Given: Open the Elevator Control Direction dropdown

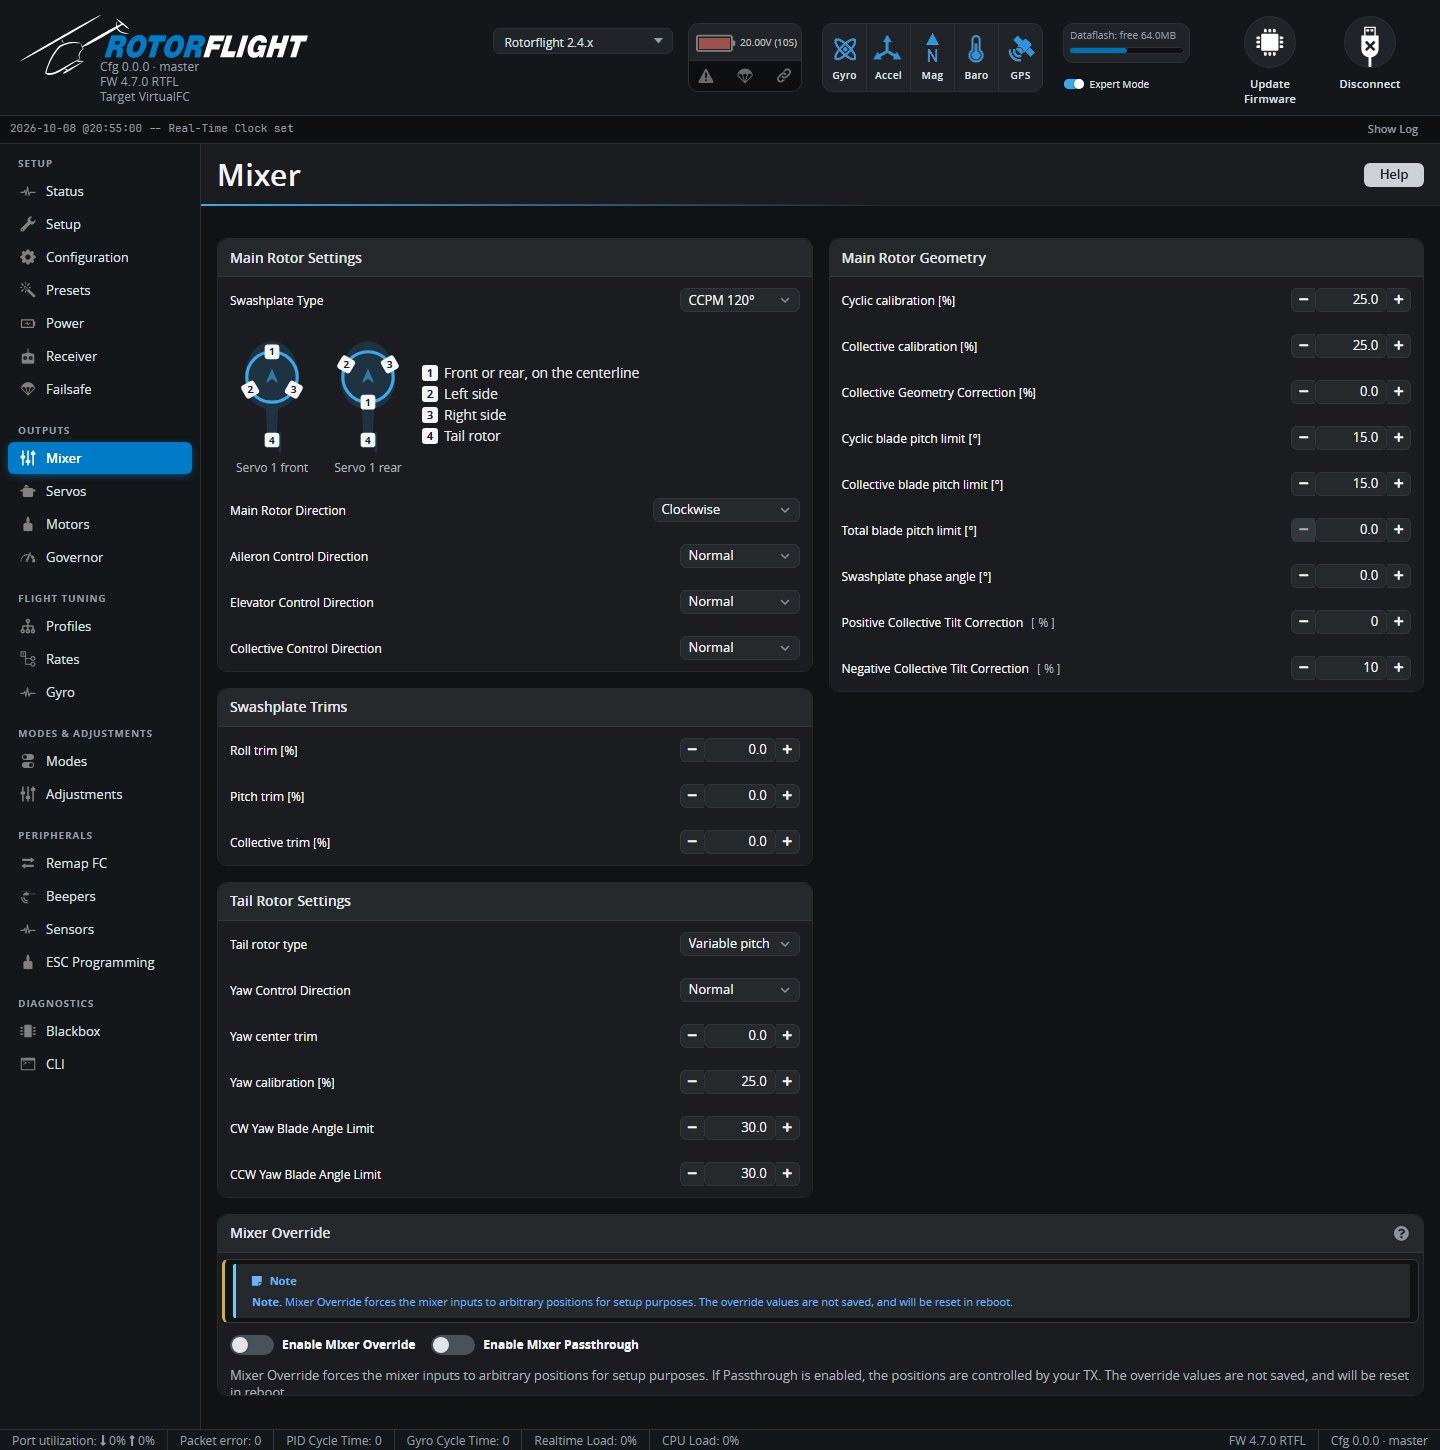Looking at the screenshot, I should [739, 602].
